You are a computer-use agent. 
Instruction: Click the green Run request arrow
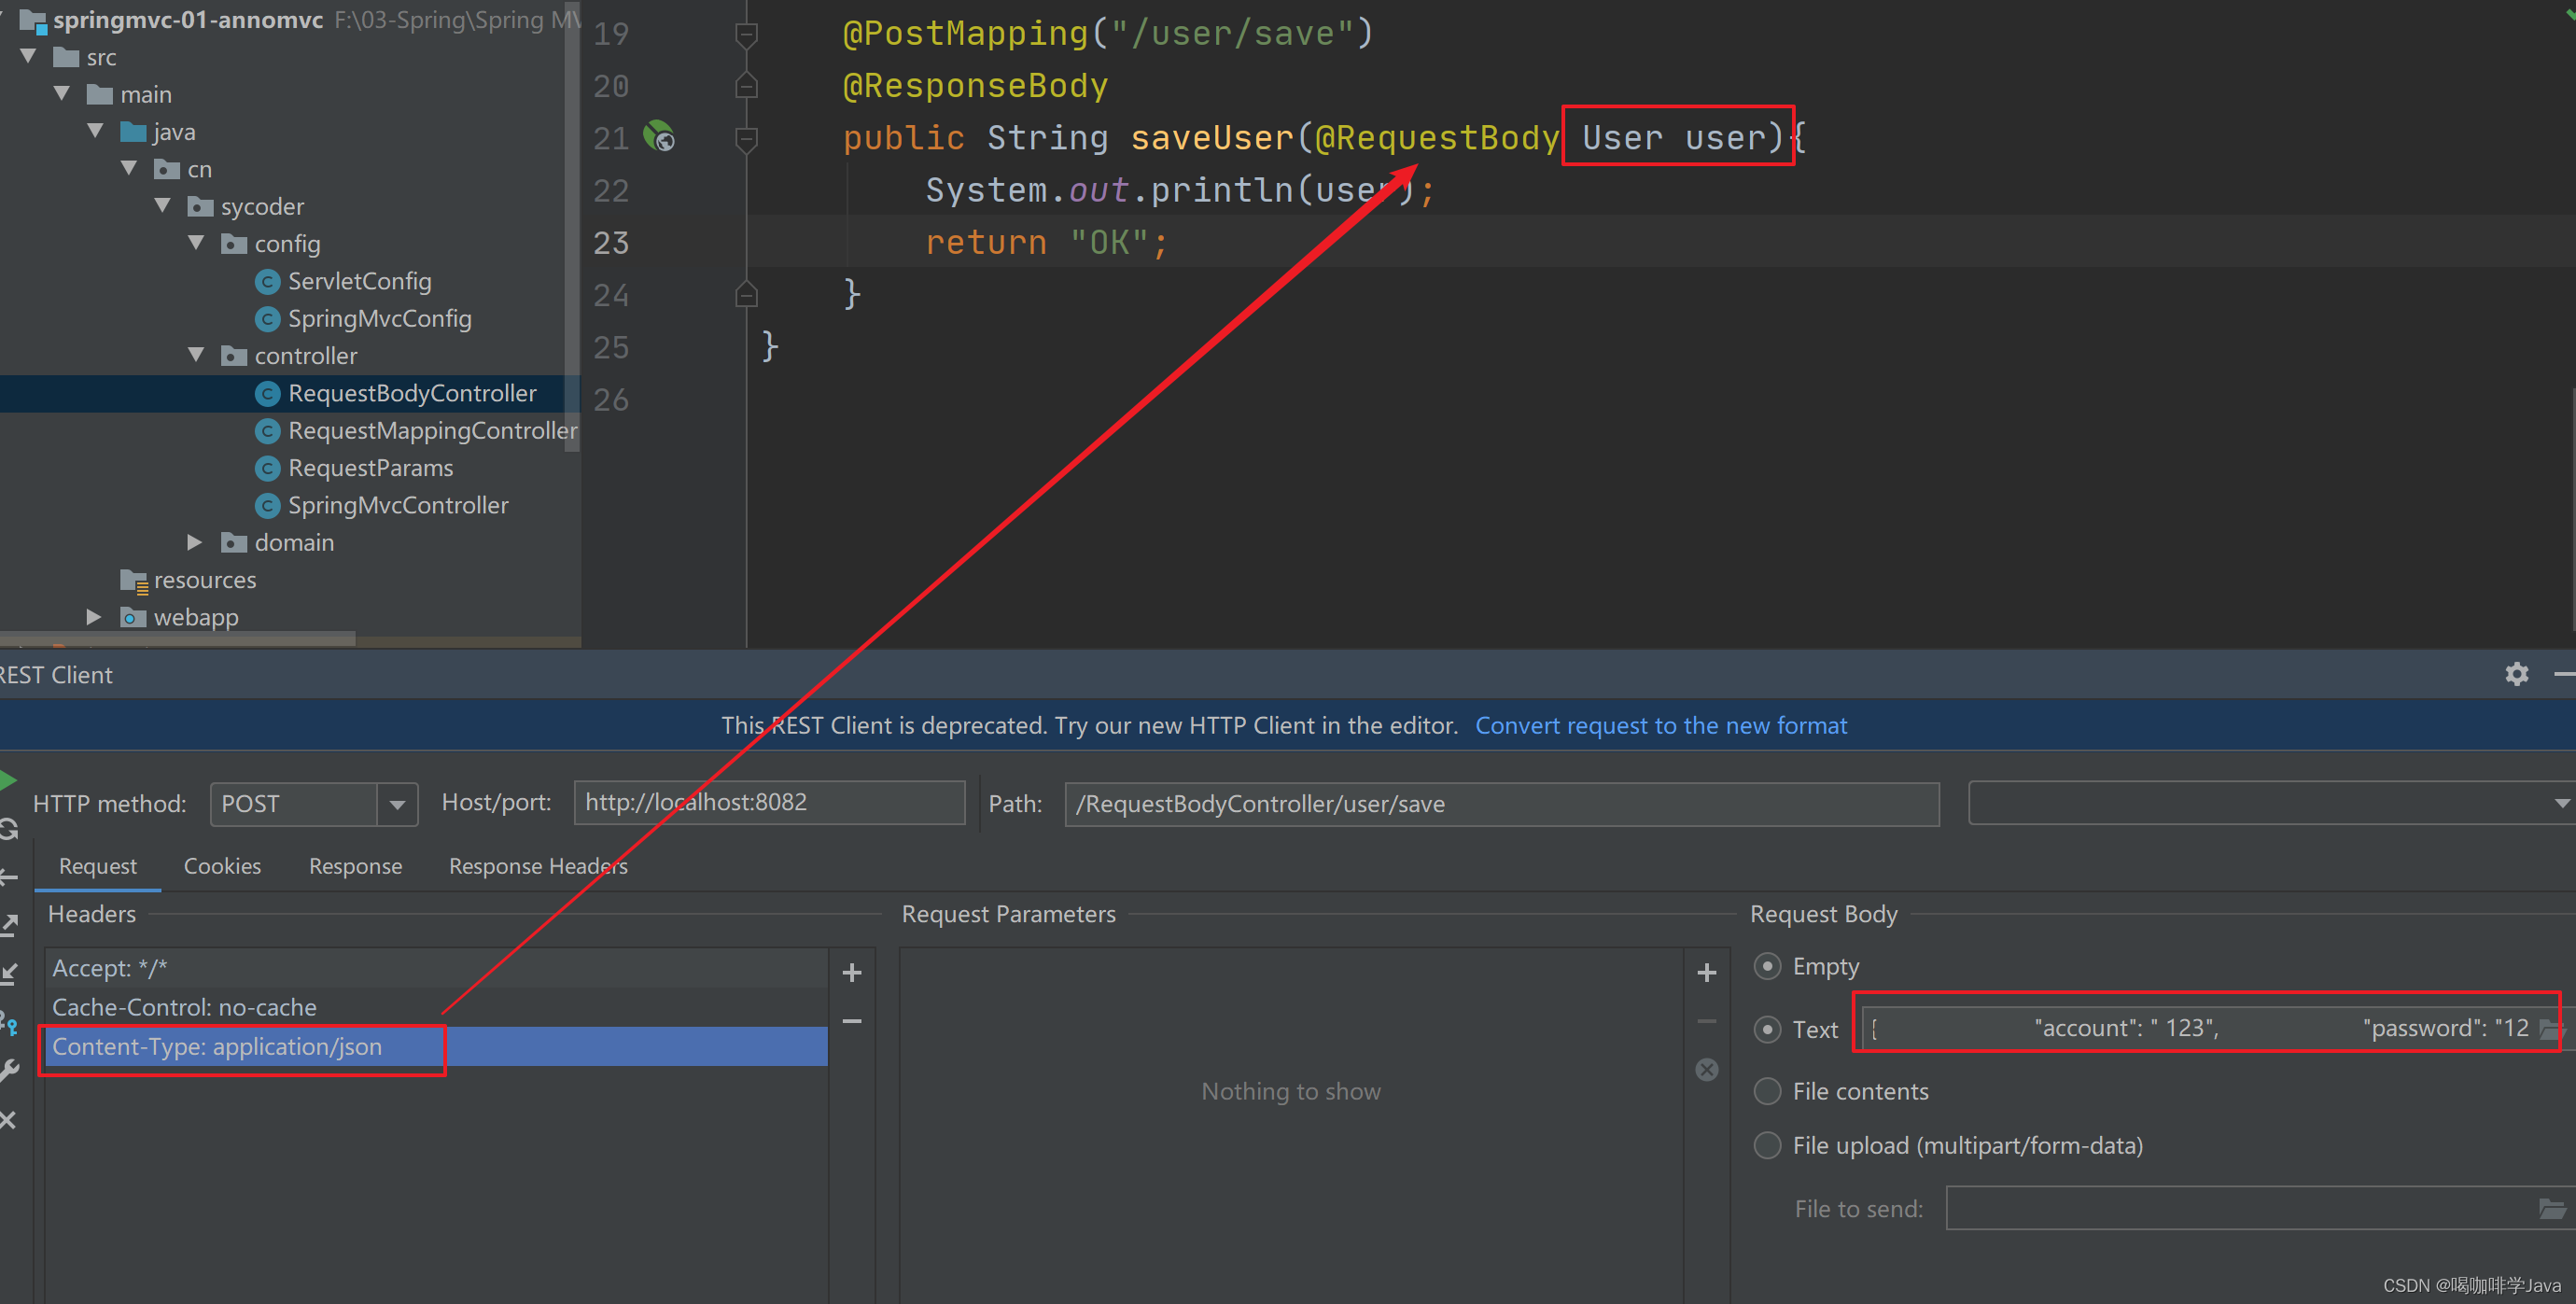(x=7, y=780)
